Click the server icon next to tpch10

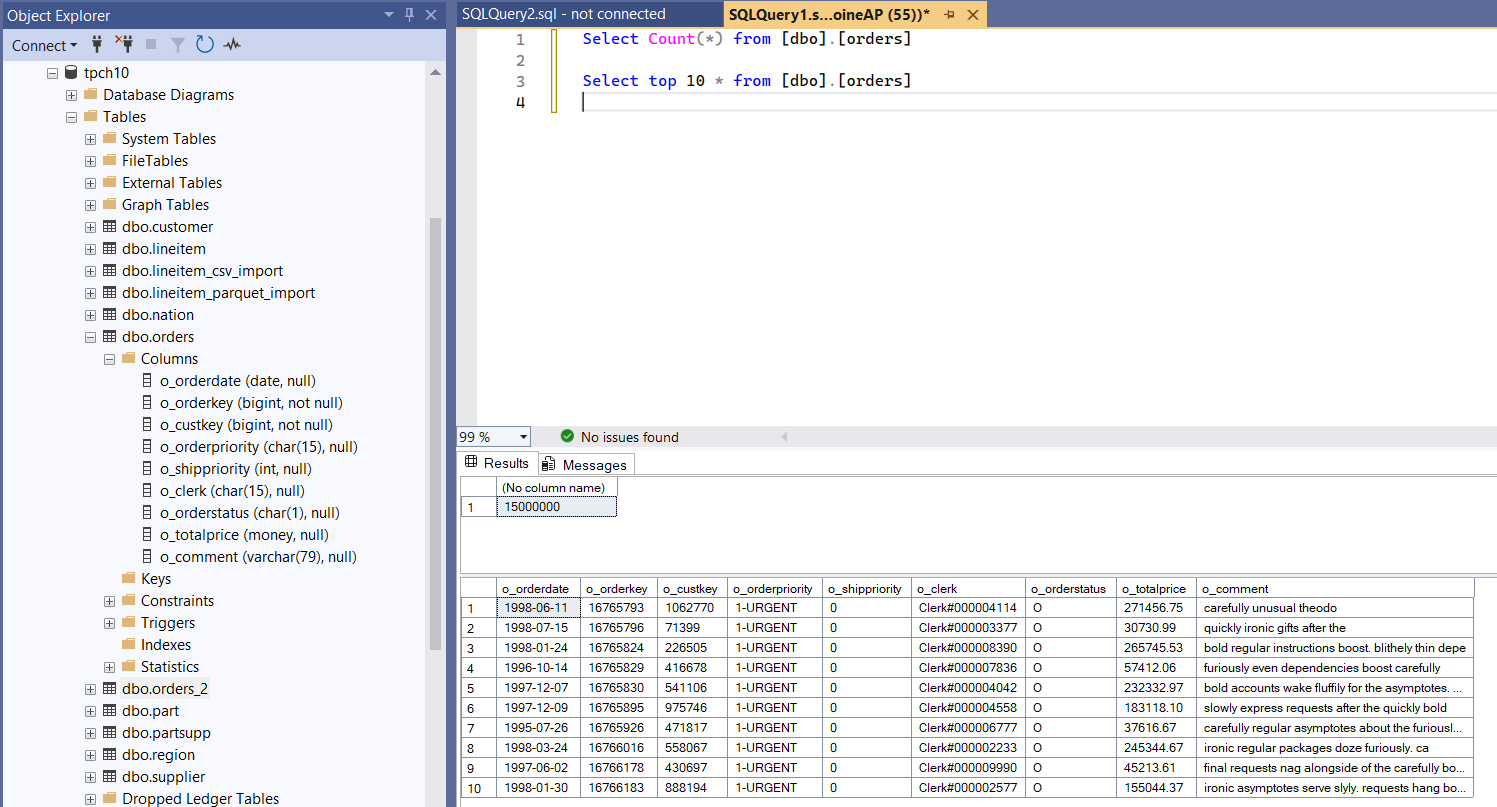(70, 72)
